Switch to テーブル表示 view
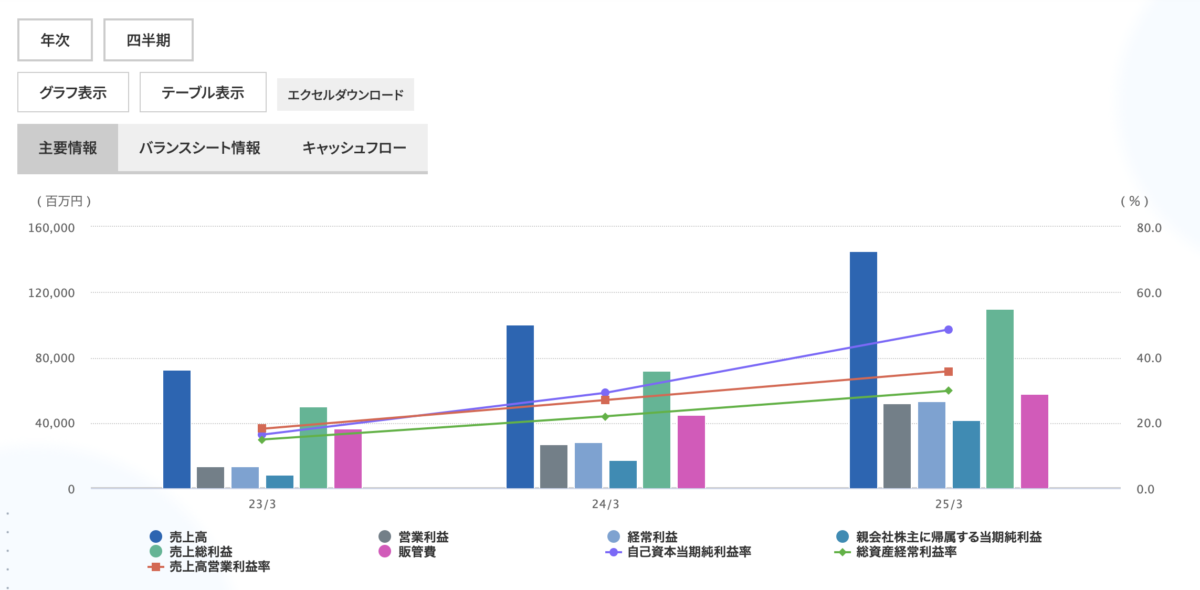The image size is (1200, 590). (x=203, y=92)
